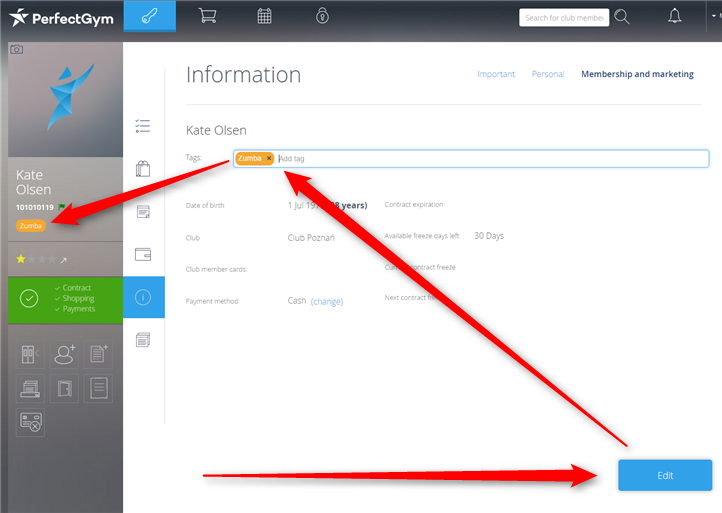Click the (change) payment method link
Viewport: 722px width, 513px height.
(x=326, y=301)
